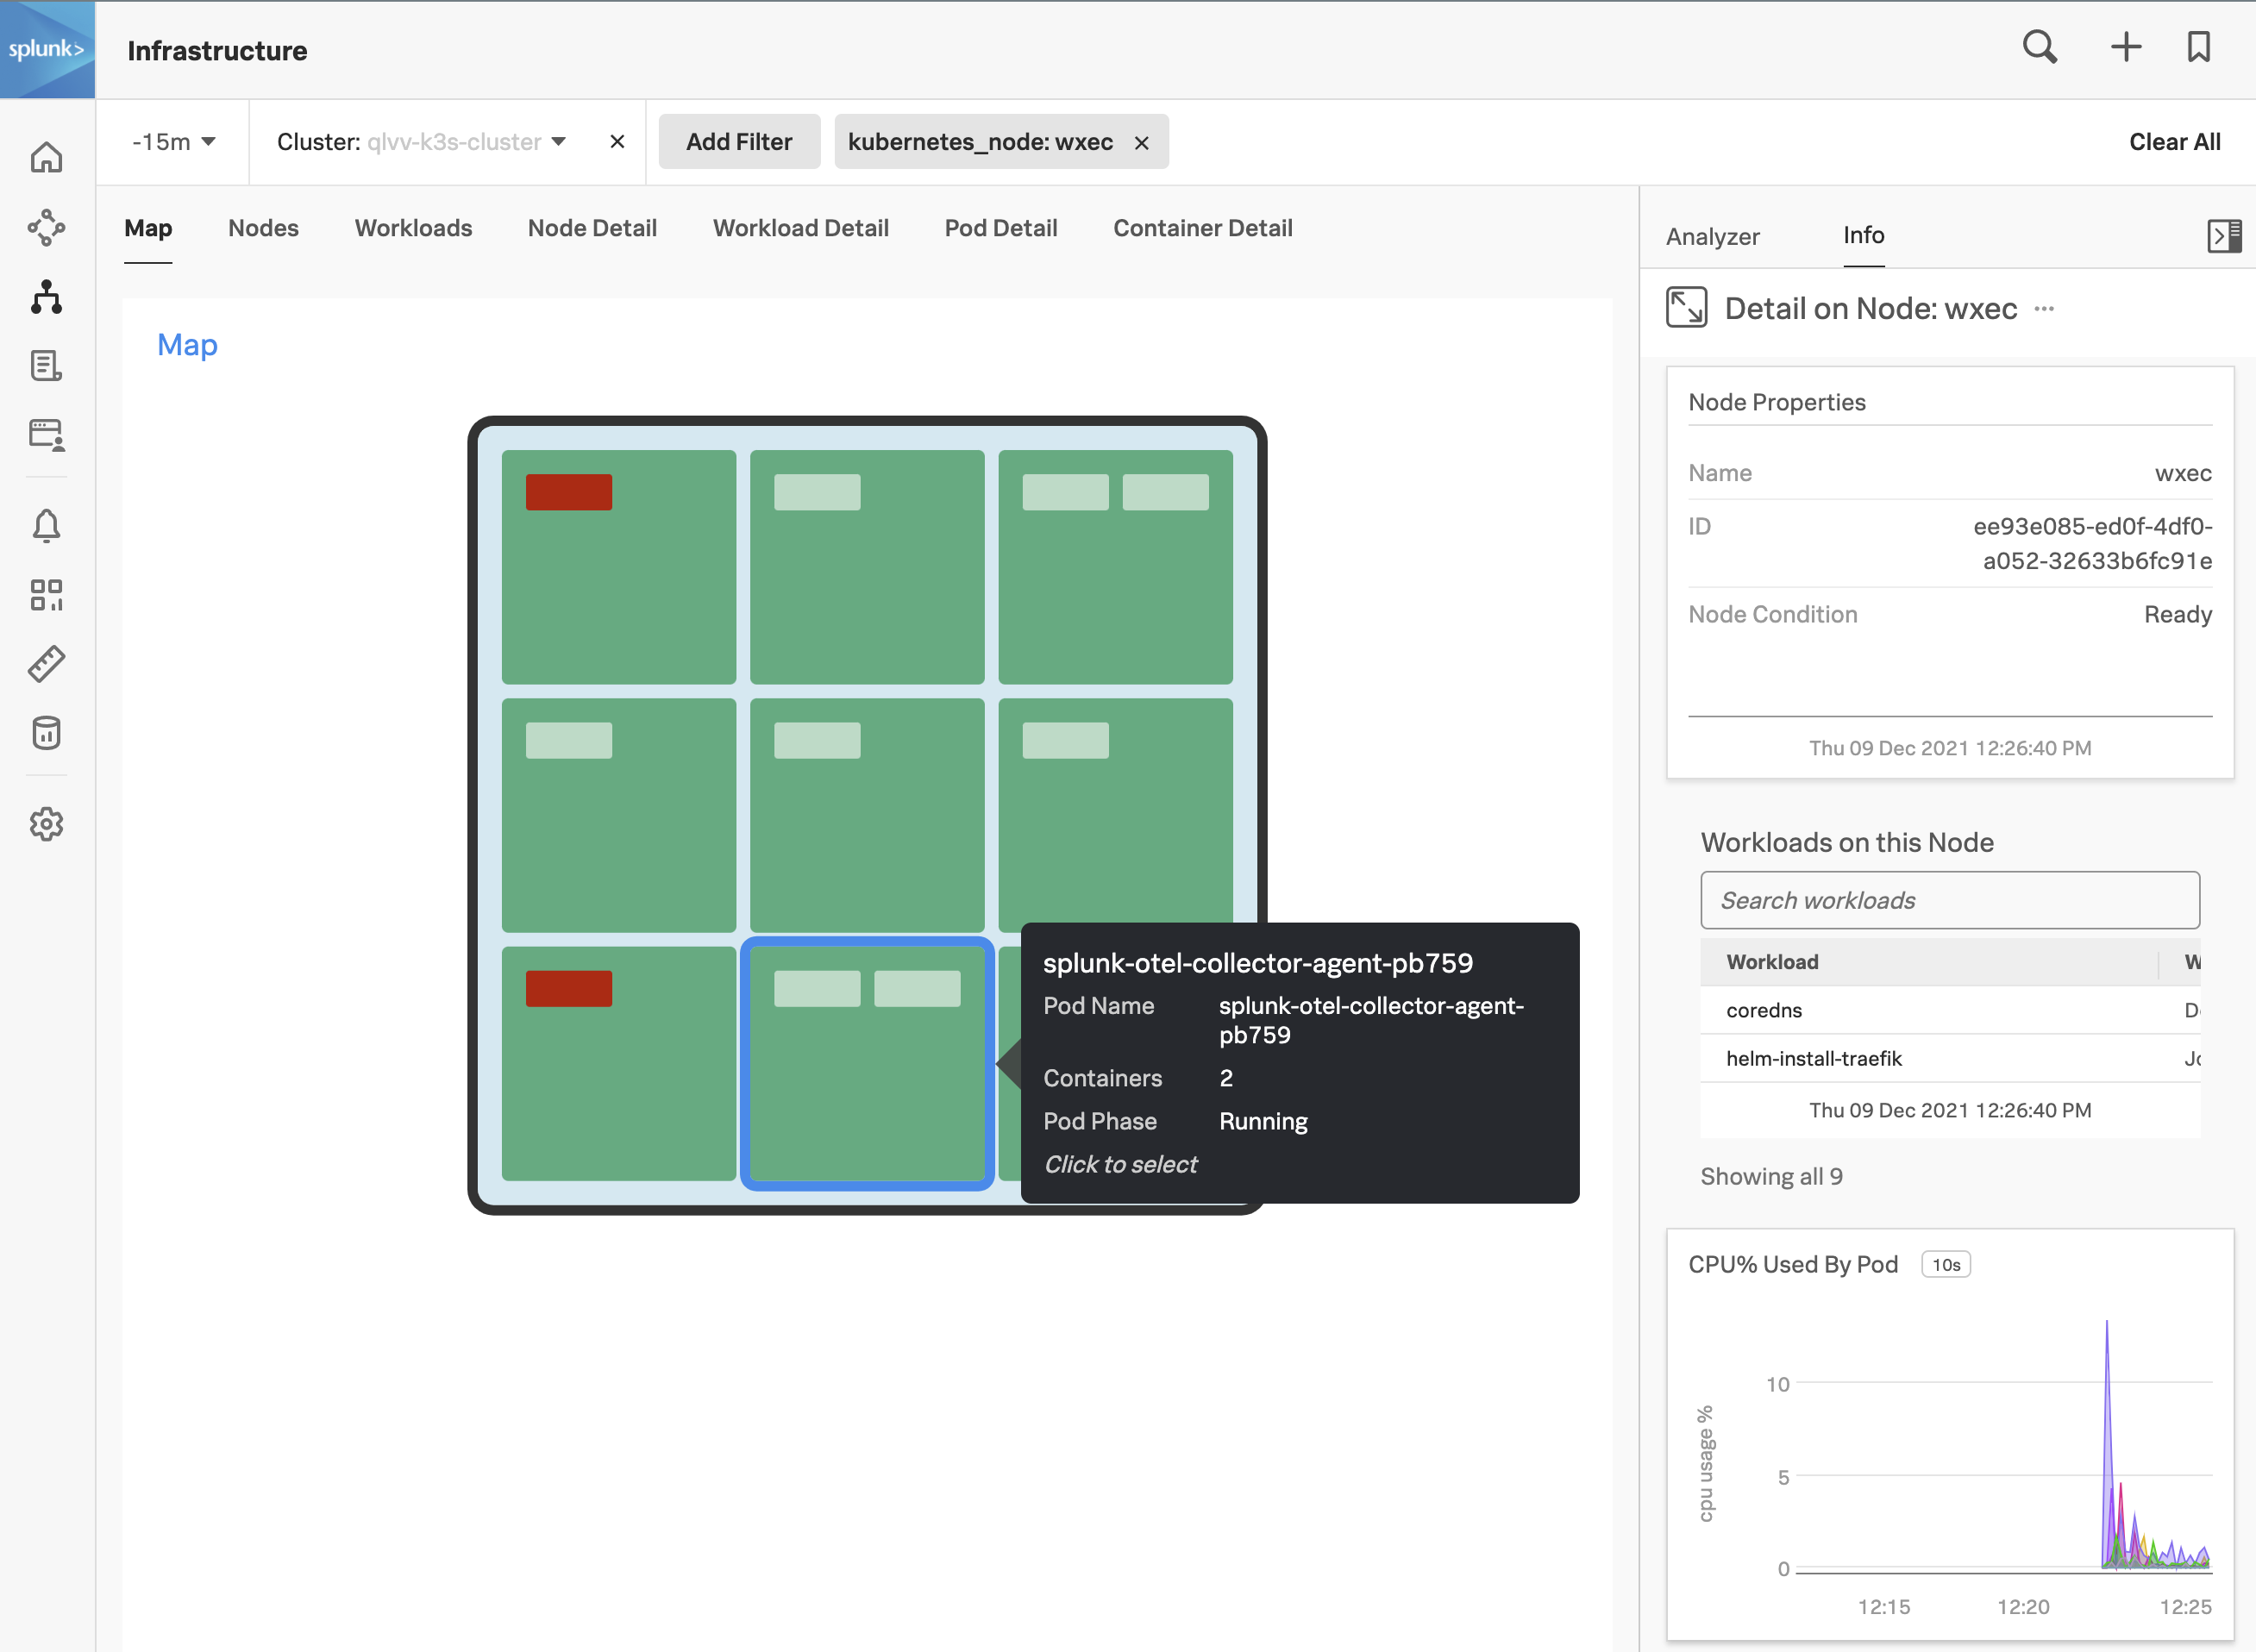This screenshot has width=2256, height=1652.
Task: Collapse the right info sidebar
Action: pyautogui.click(x=2223, y=236)
